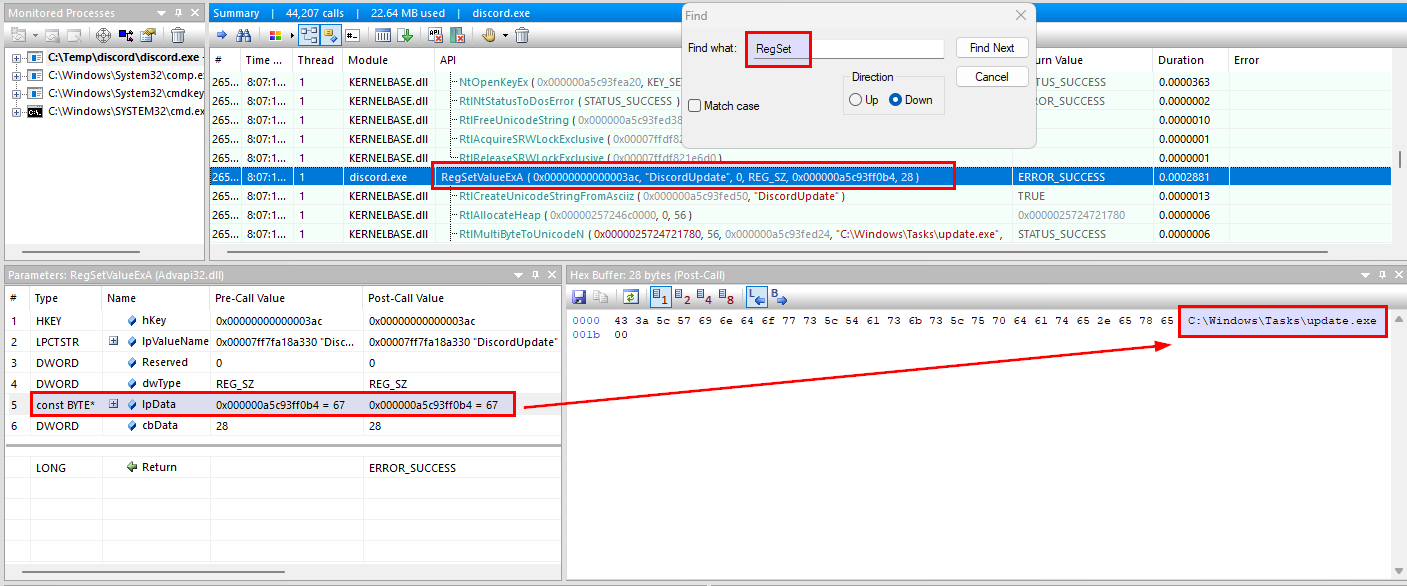The height and width of the screenshot is (586, 1407).
Task: Open the hand icon dropdown arrow
Action: click(504, 35)
